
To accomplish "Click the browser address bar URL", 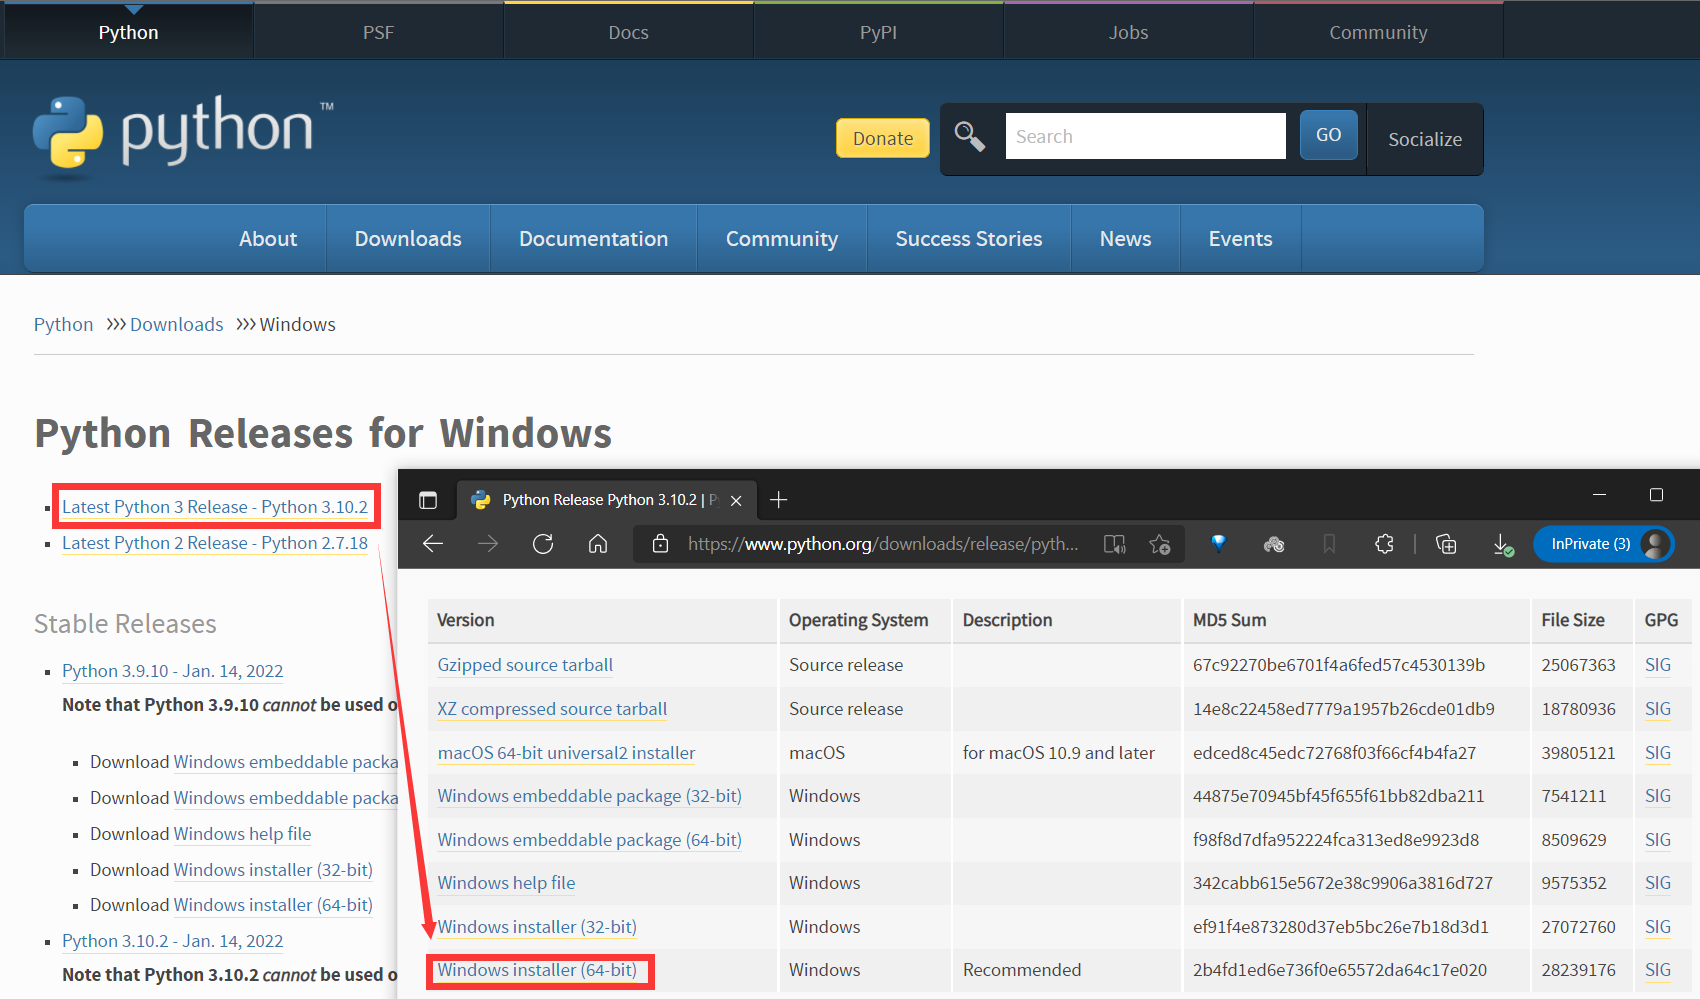I will pos(883,544).
